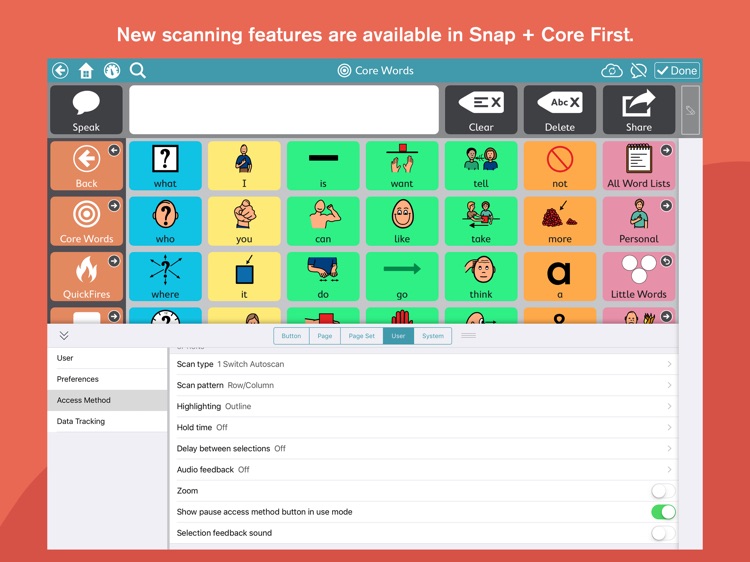Image resolution: width=750 pixels, height=562 pixels.
Task: Toggle Selection feedback sound switch
Action: (663, 533)
